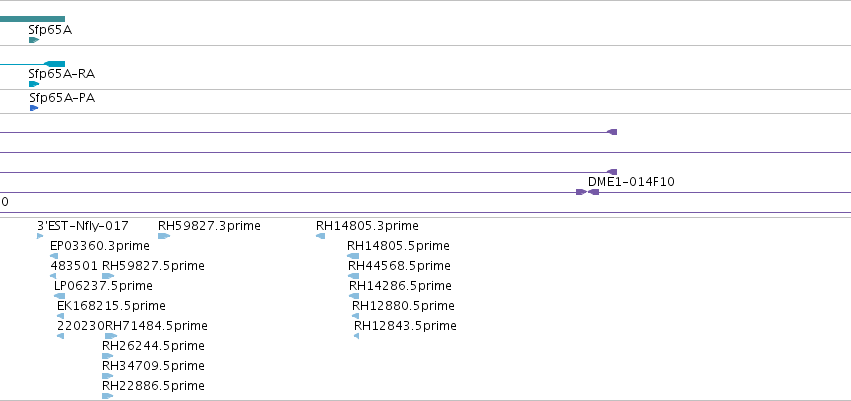The height and width of the screenshot is (401, 851).
Task: Select the RH14286.5prime EST arrow
Action: pyautogui.click(x=354, y=296)
